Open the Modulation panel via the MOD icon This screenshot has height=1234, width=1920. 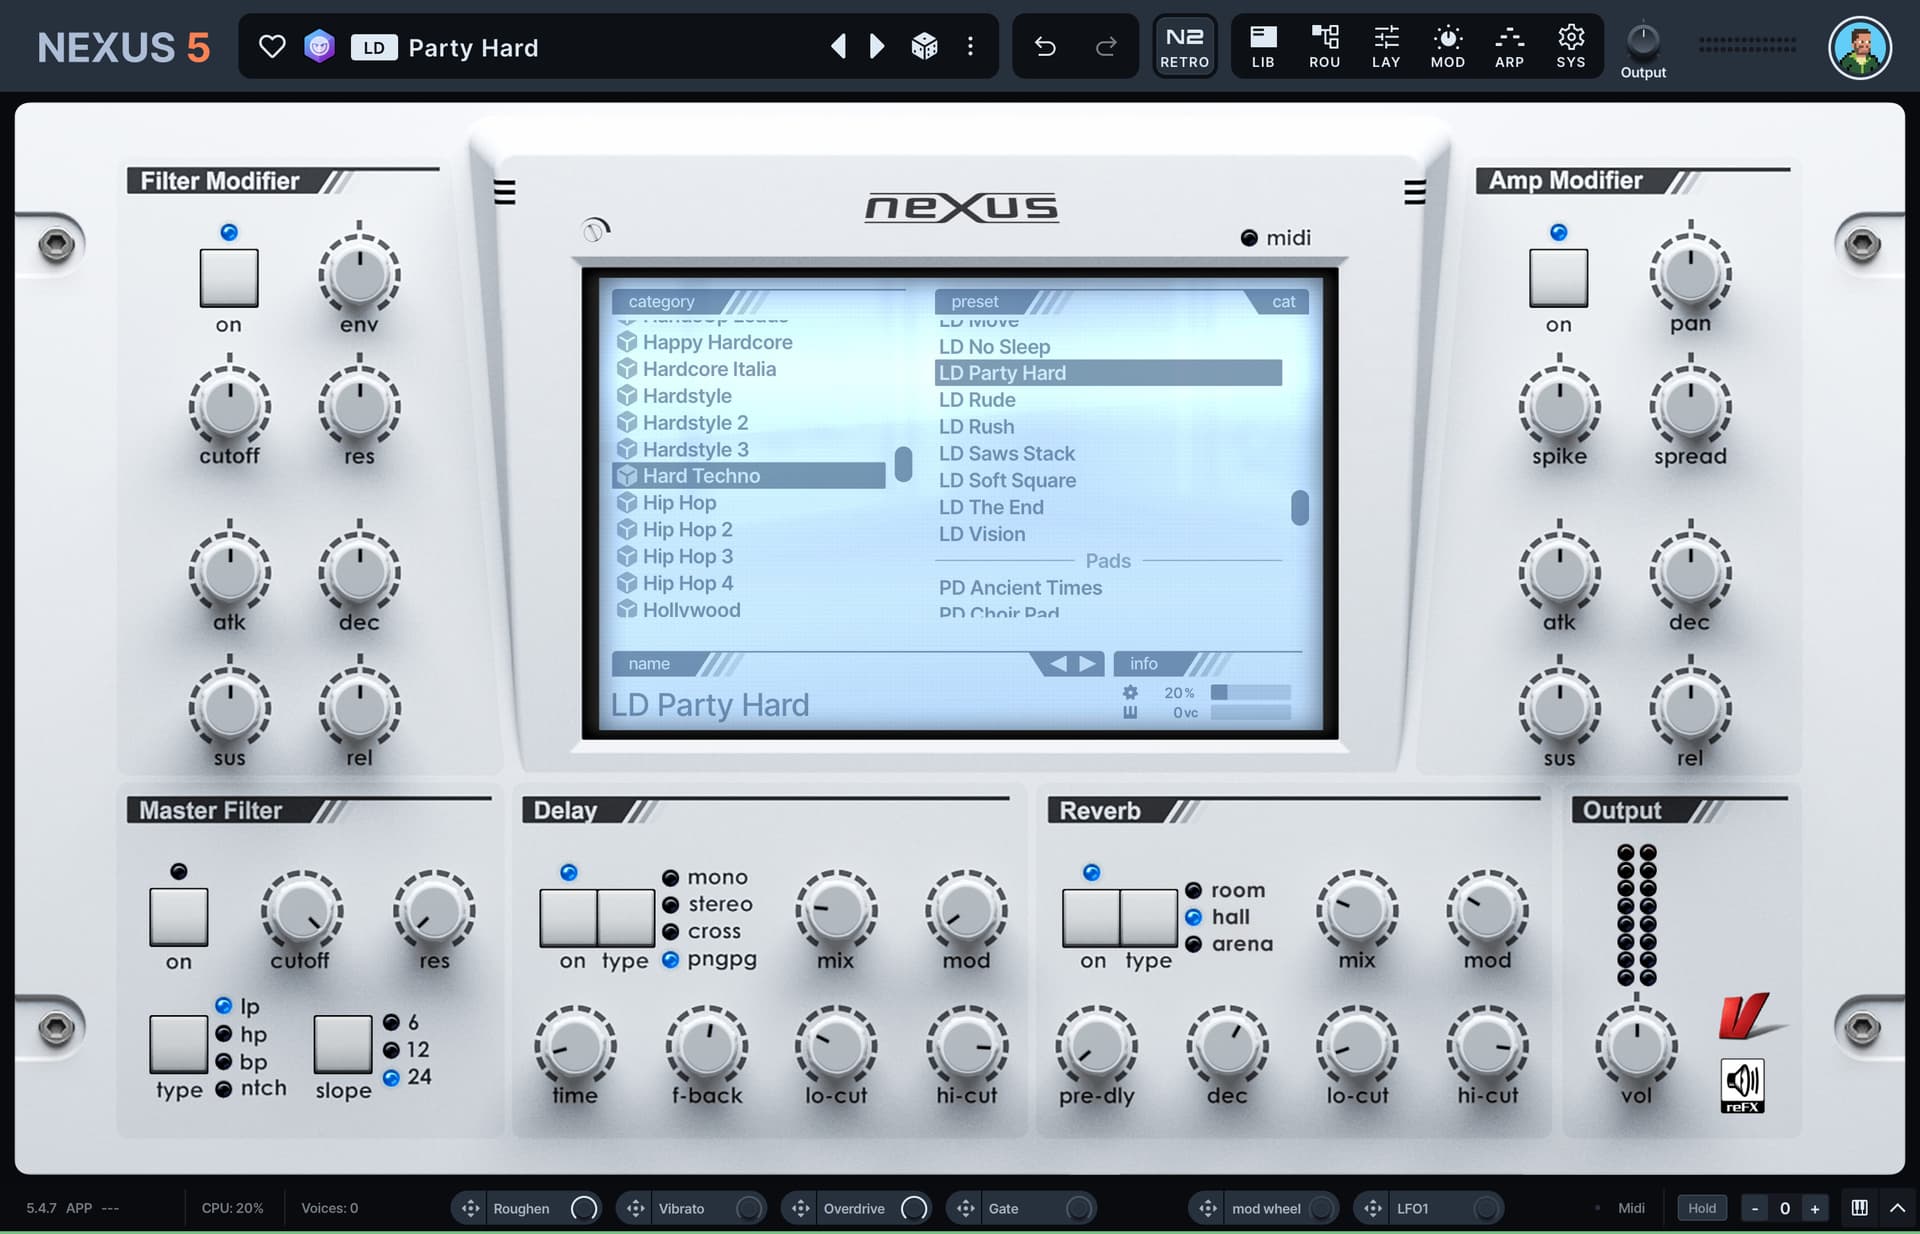tap(1447, 46)
